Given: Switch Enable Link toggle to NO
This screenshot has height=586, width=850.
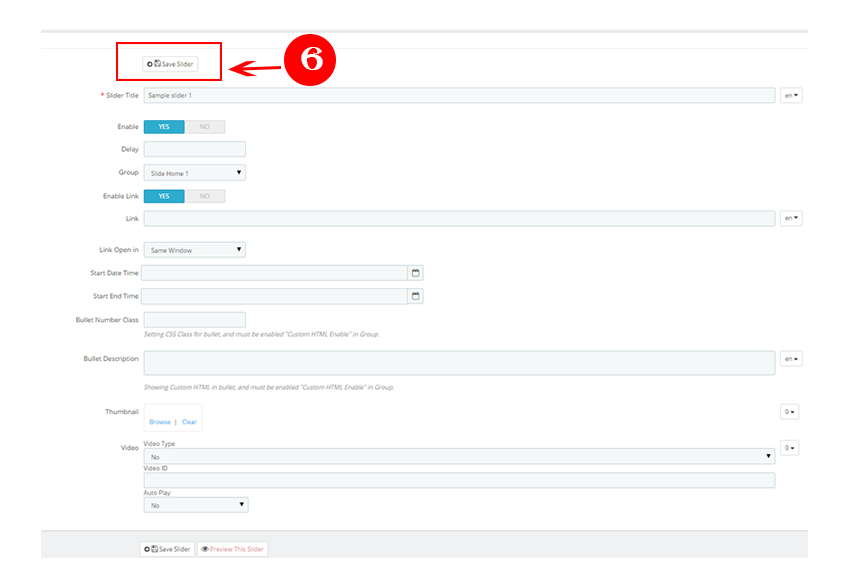Looking at the screenshot, I should pyautogui.click(x=205, y=196).
